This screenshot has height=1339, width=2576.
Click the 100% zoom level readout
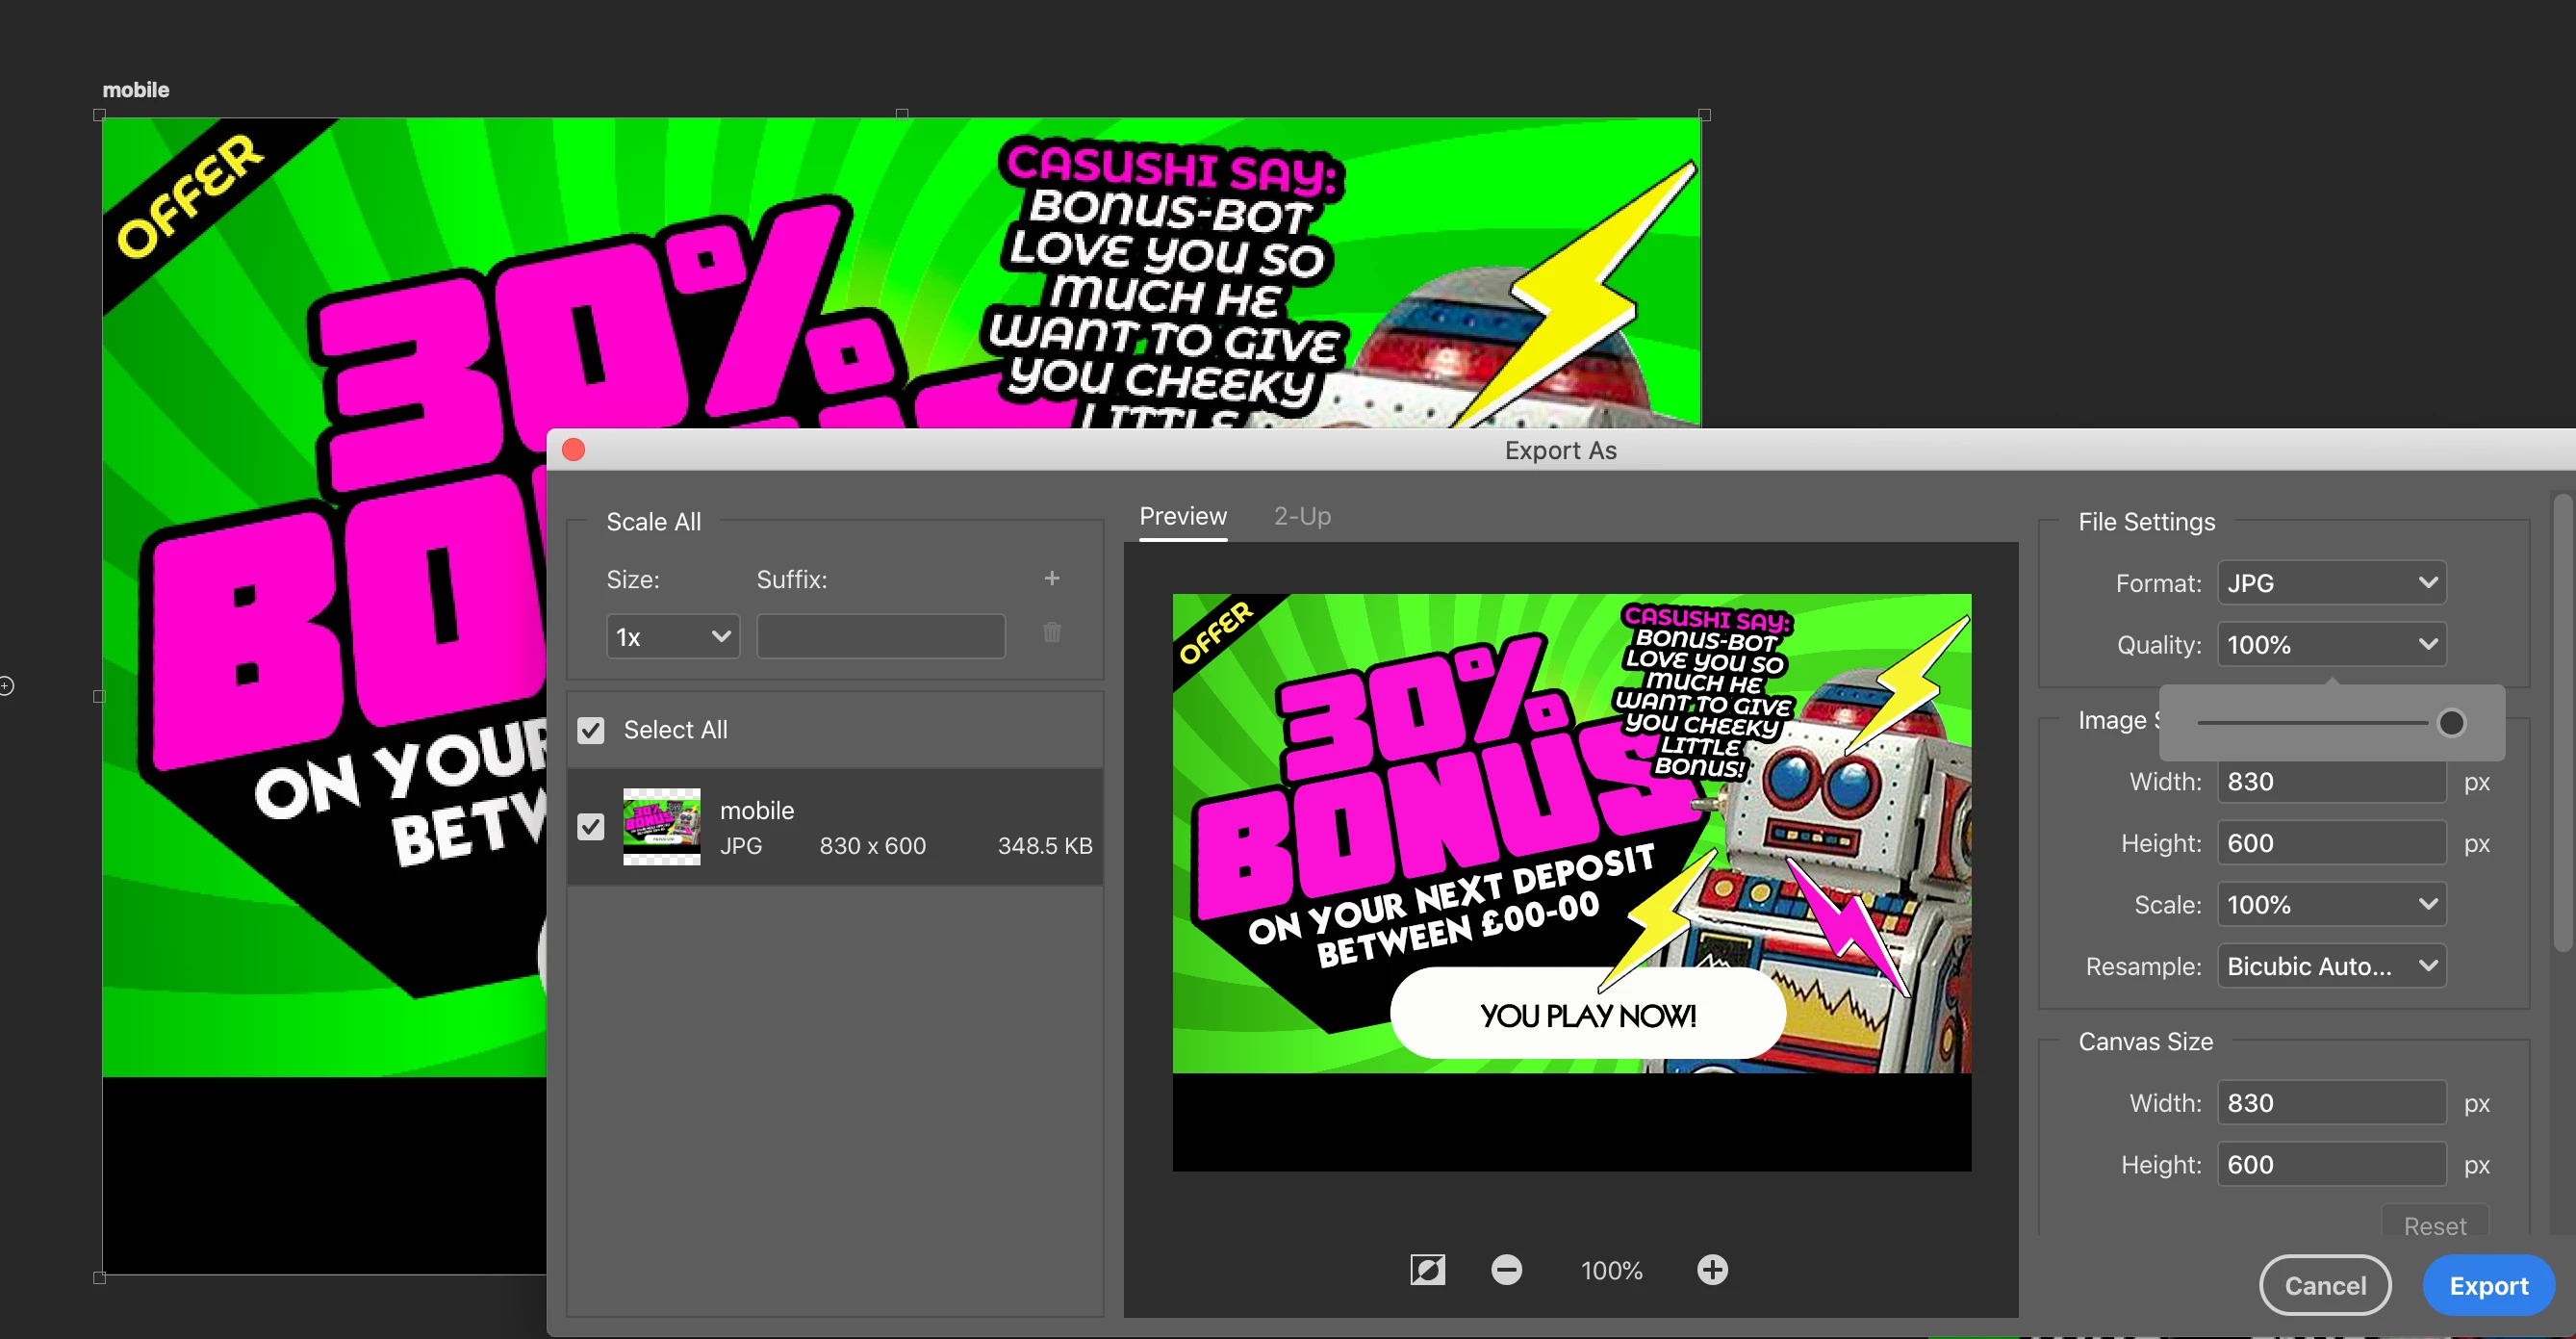(x=1611, y=1271)
